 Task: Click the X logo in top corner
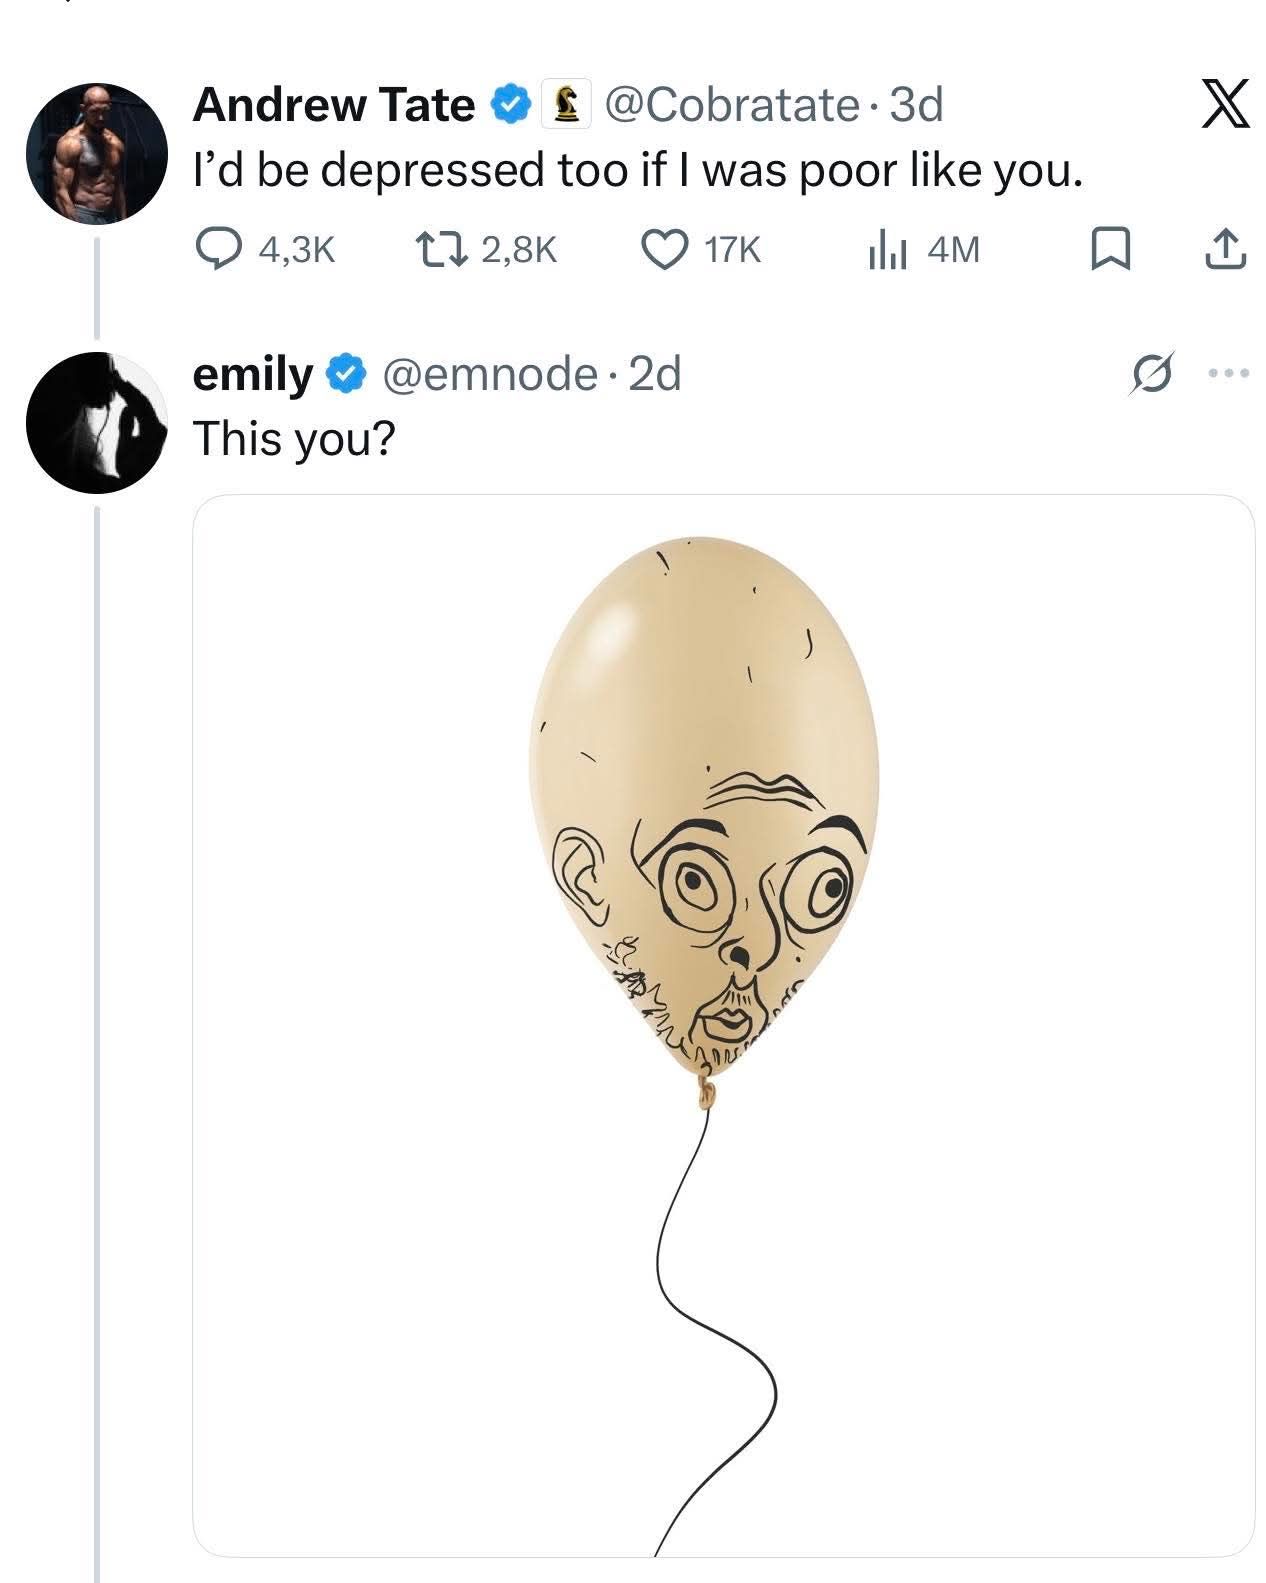[1225, 106]
